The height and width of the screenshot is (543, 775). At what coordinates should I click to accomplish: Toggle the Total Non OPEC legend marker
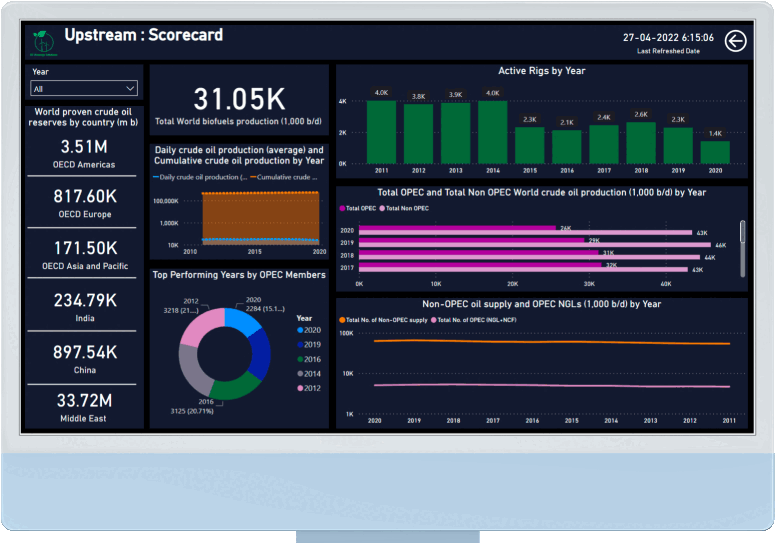click(x=382, y=208)
